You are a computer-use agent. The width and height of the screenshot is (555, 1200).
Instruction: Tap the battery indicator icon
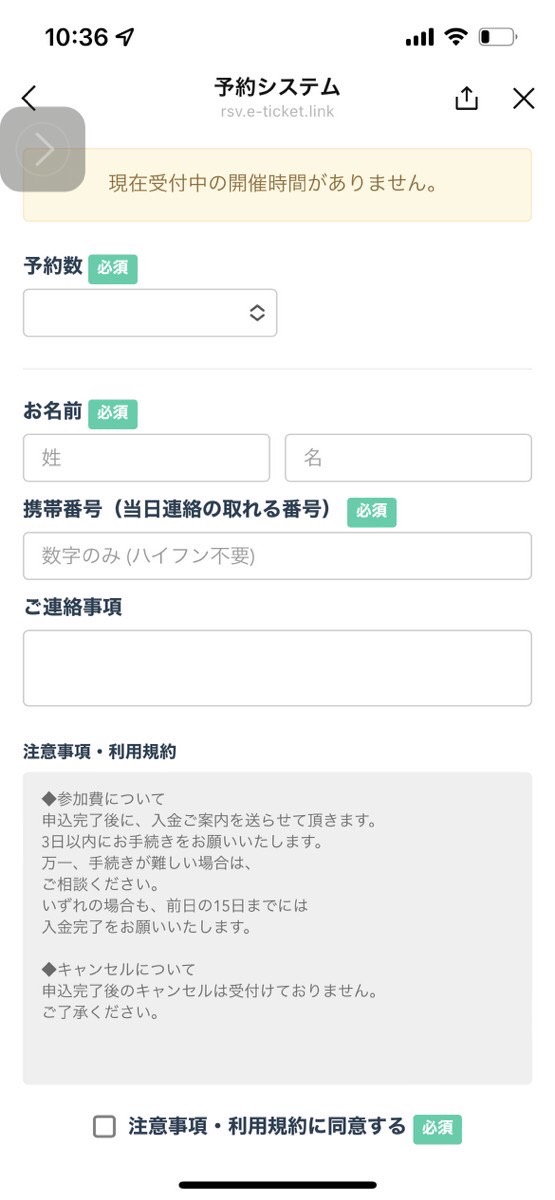[x=497, y=37]
